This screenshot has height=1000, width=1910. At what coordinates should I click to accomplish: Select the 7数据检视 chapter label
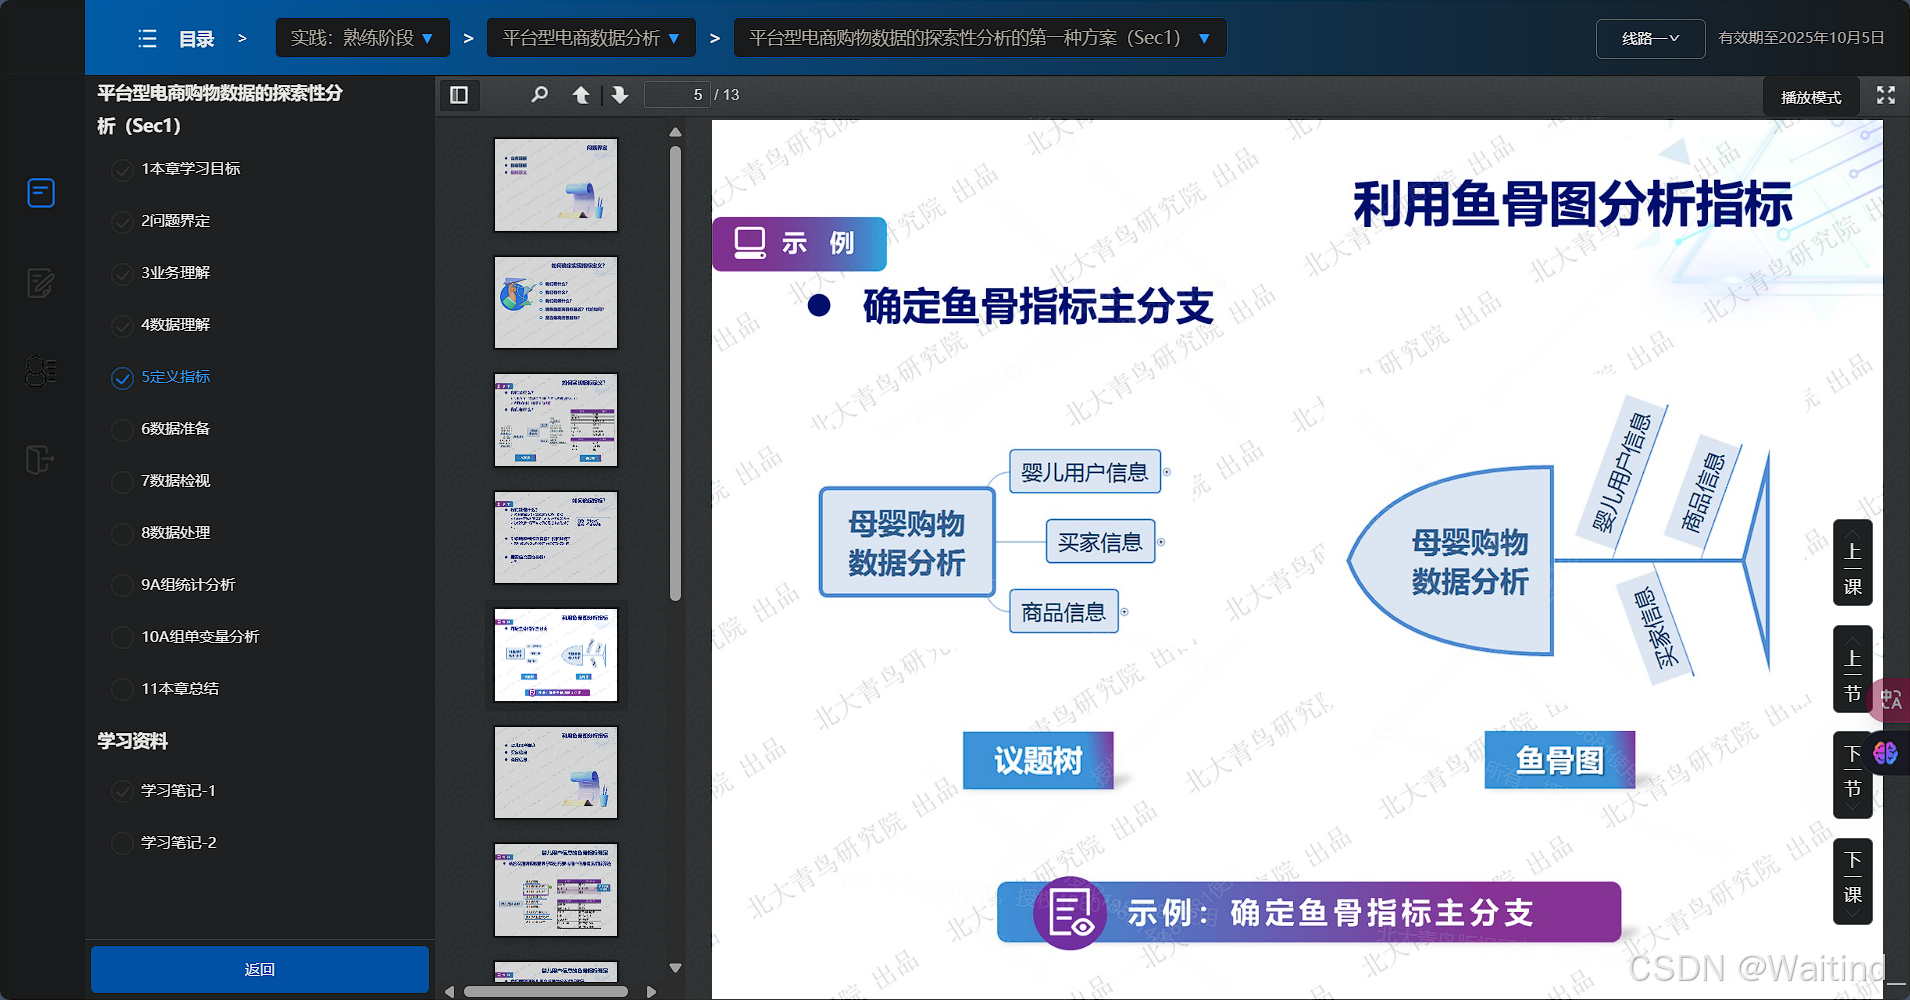pos(176,480)
